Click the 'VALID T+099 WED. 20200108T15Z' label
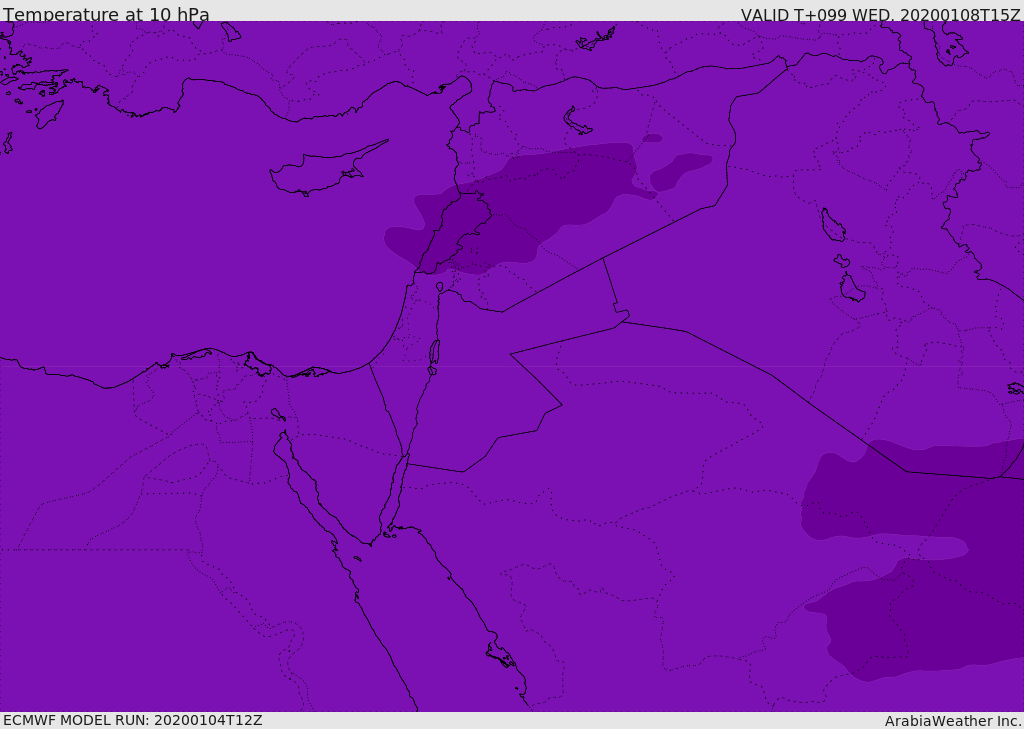The width and height of the screenshot is (1024, 729). pos(880,15)
